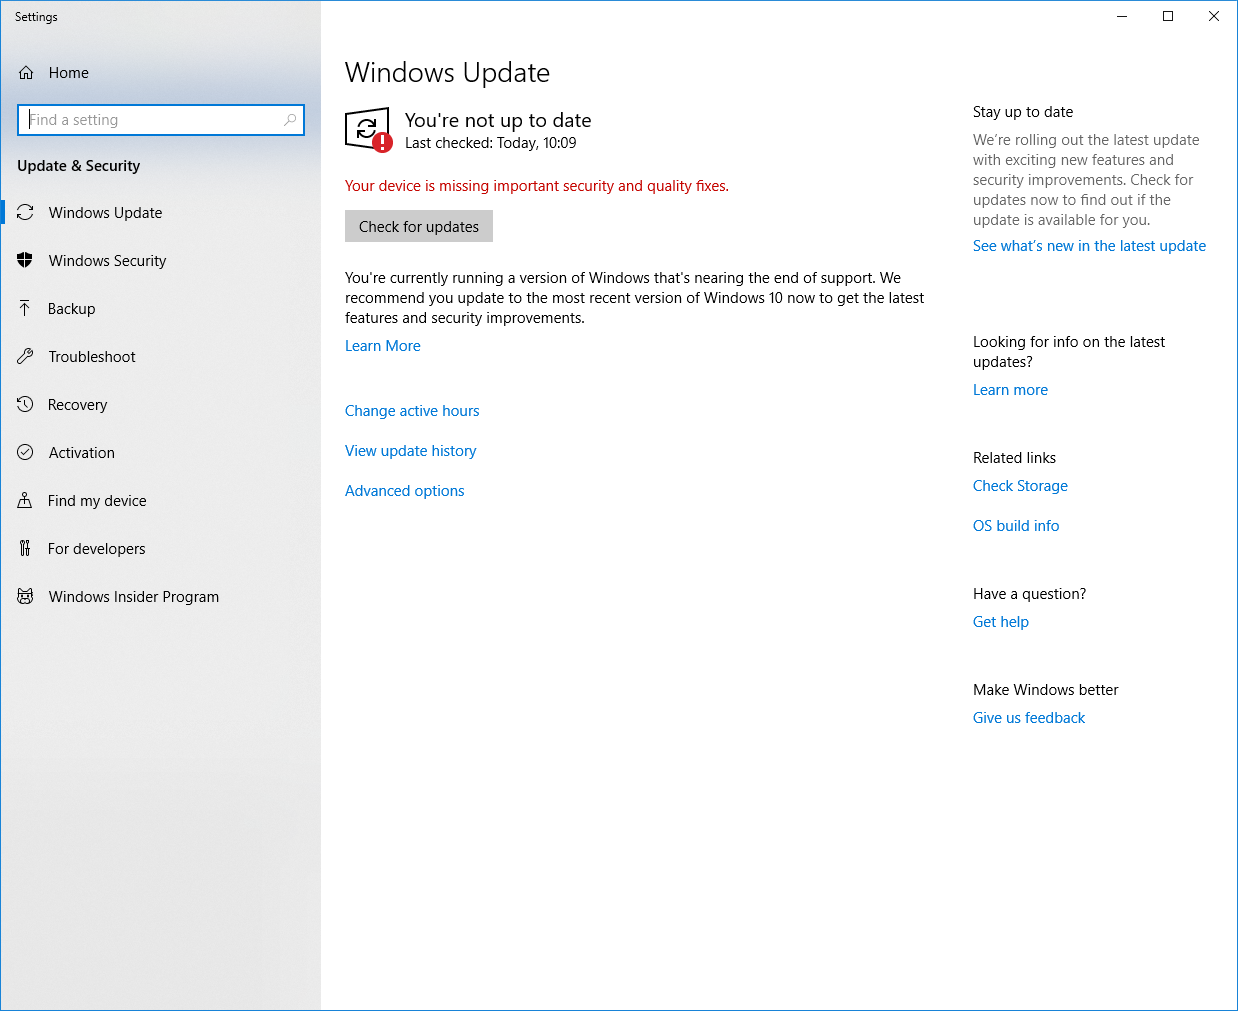Image resolution: width=1238 pixels, height=1011 pixels.
Task: Maximize the Settings window
Action: [x=1168, y=16]
